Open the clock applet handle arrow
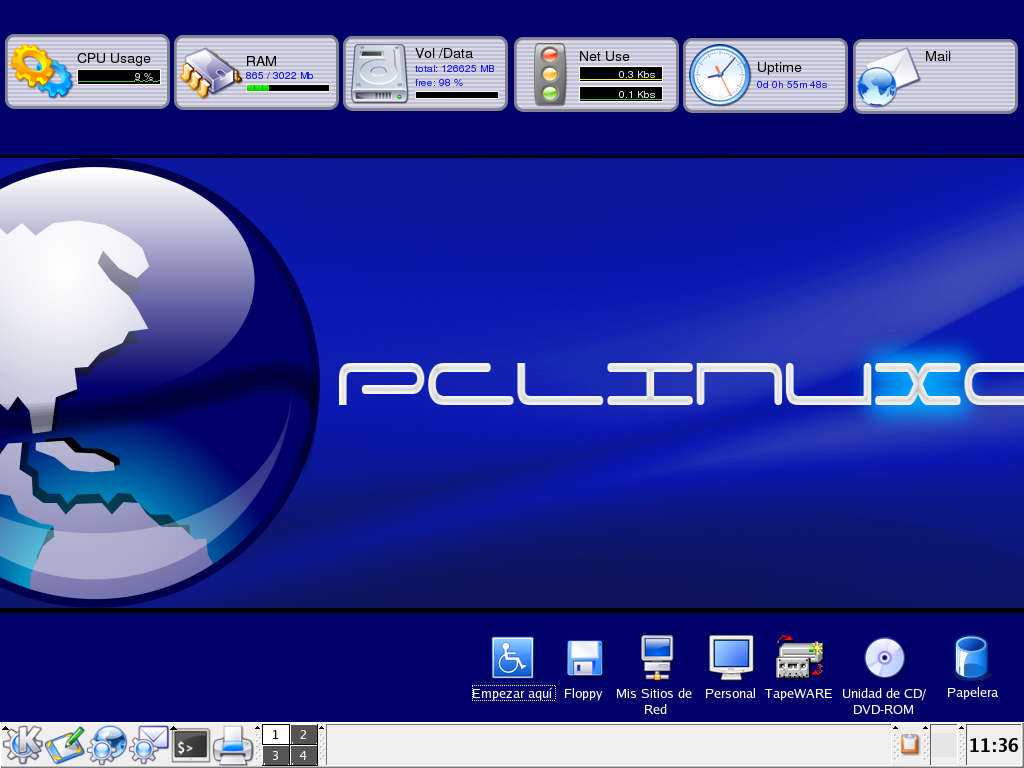The height and width of the screenshot is (768, 1024). [961, 729]
